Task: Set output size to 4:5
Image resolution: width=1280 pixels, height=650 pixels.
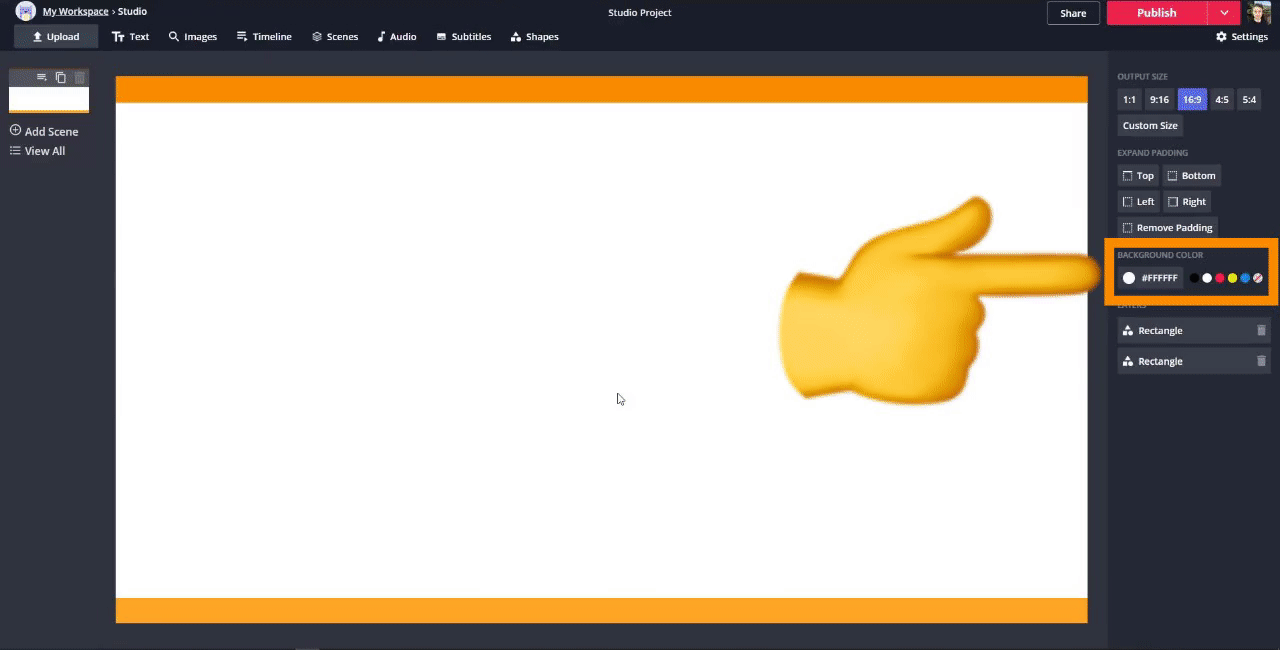Action: point(1222,100)
